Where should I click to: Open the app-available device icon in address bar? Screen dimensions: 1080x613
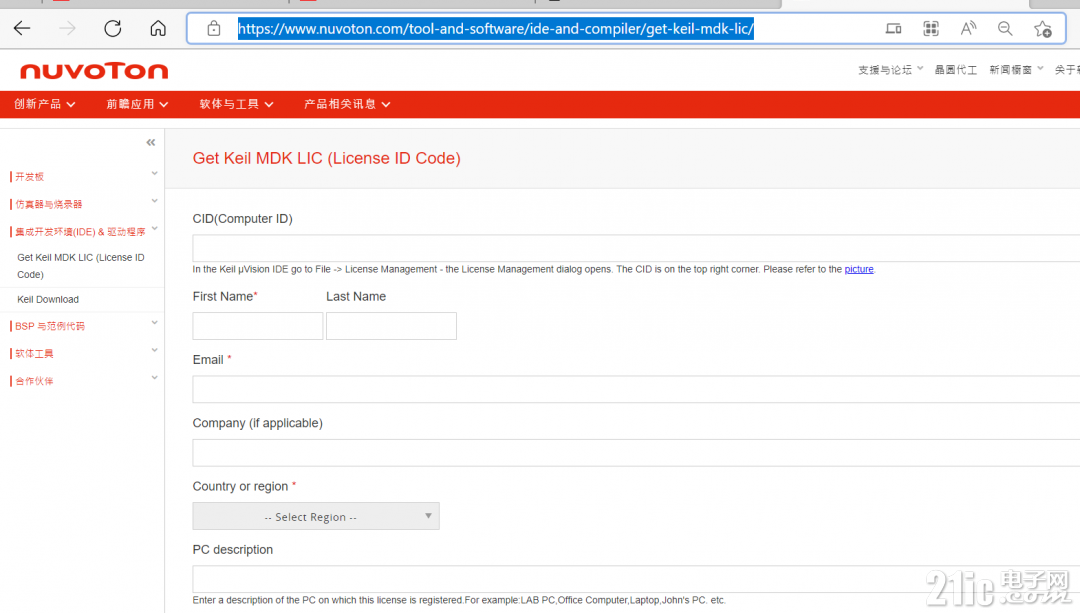893,29
